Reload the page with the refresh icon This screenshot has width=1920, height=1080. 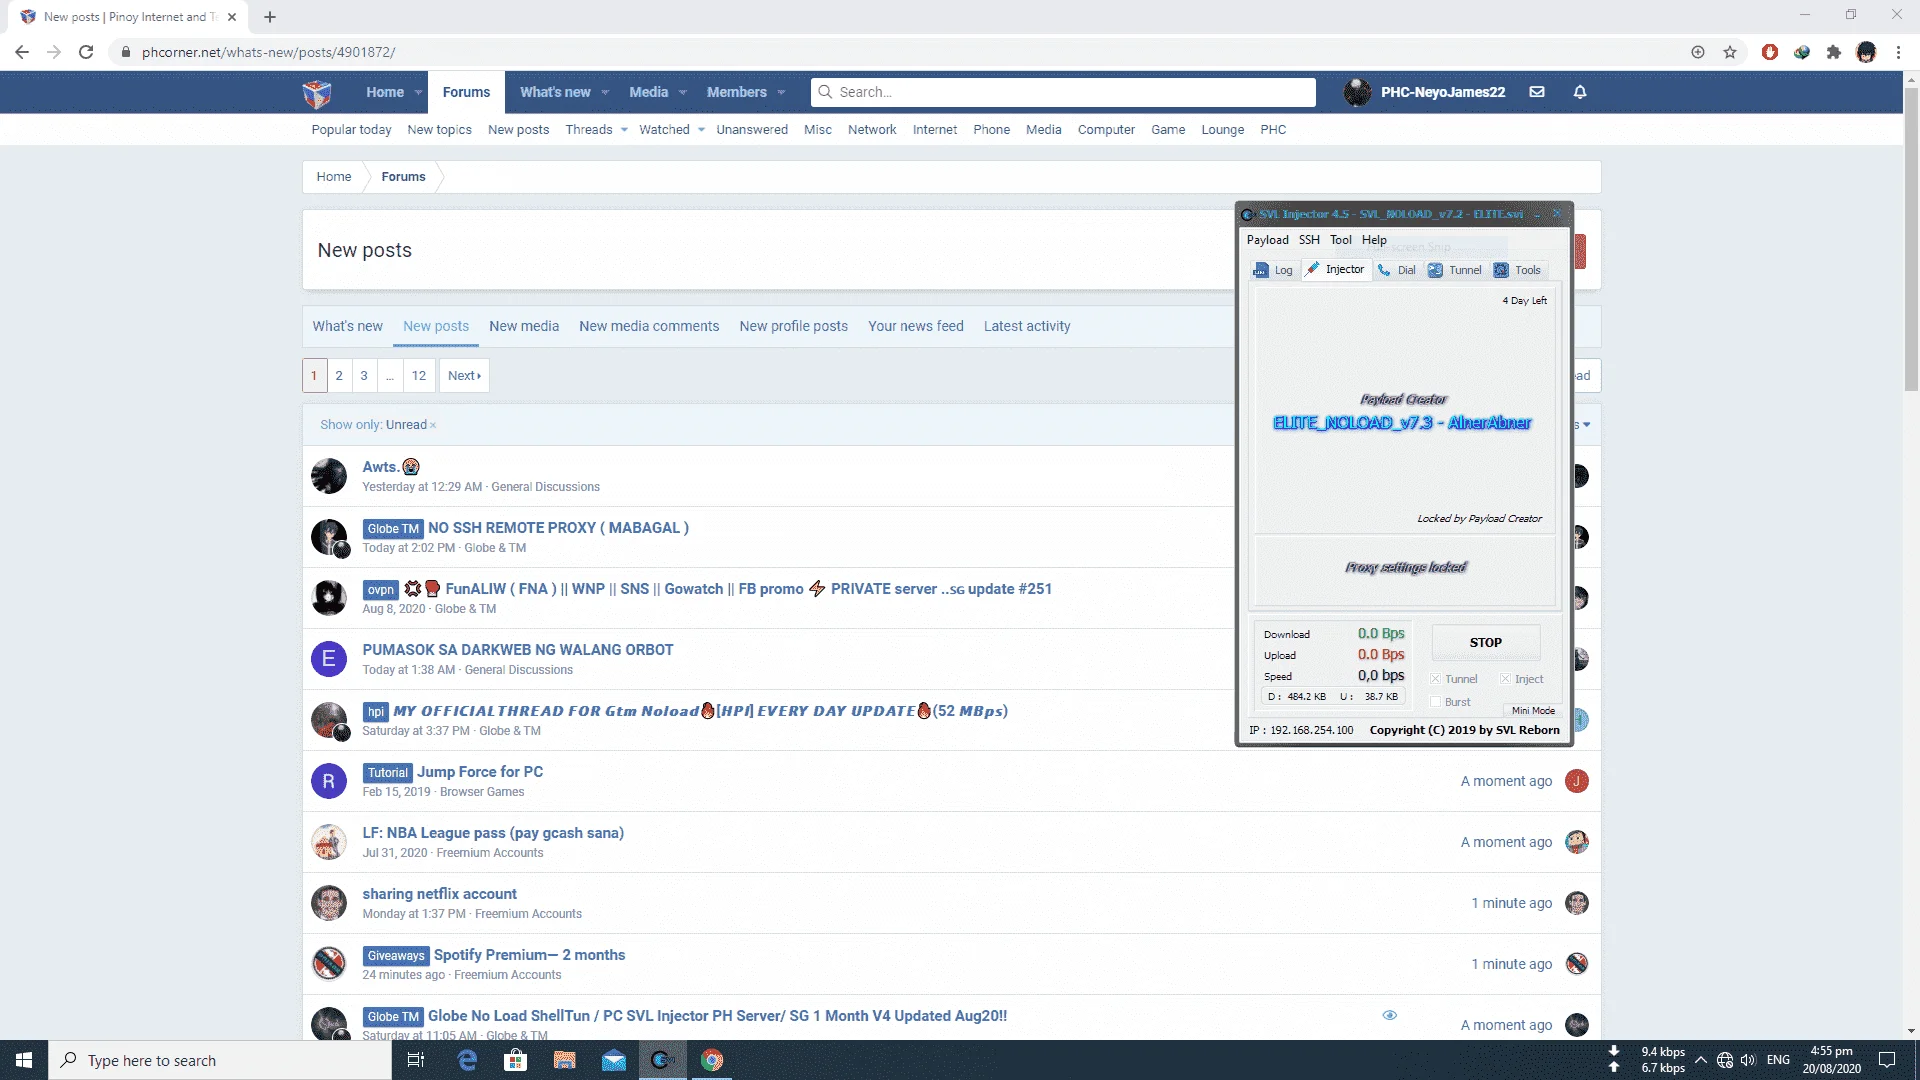click(x=86, y=52)
